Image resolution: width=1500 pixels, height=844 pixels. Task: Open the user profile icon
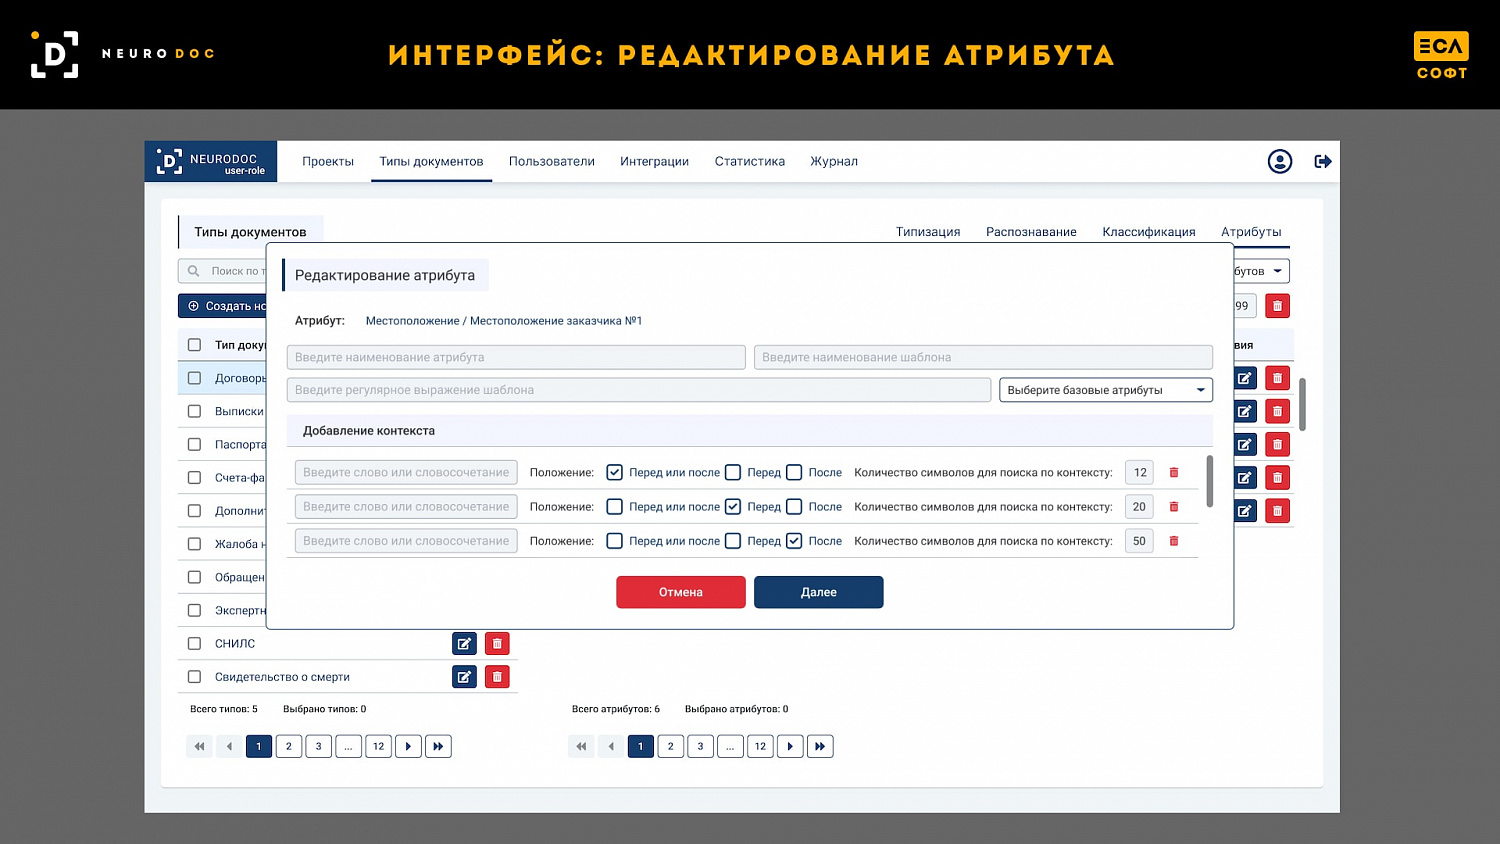pos(1280,161)
